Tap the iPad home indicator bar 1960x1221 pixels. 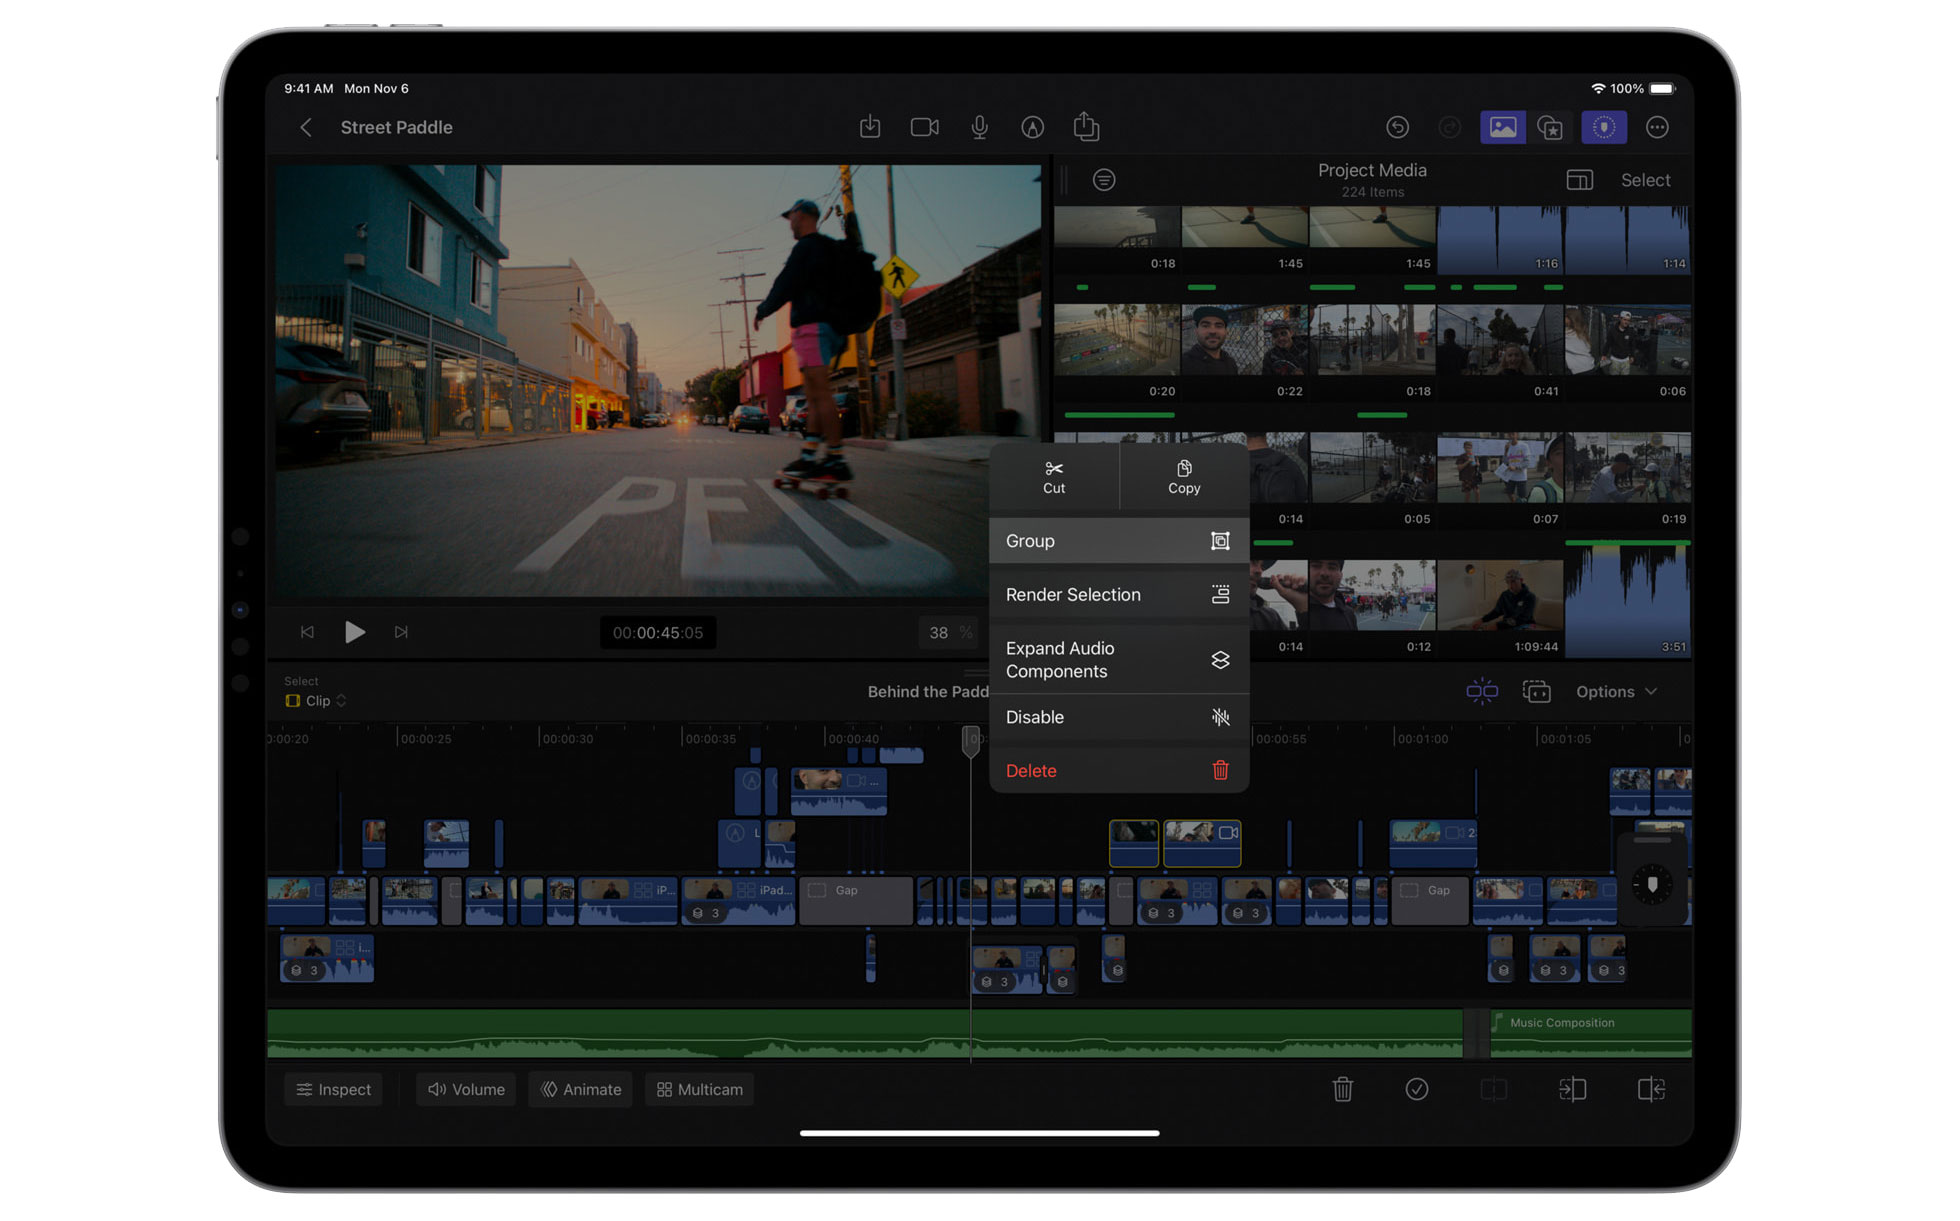click(979, 1134)
